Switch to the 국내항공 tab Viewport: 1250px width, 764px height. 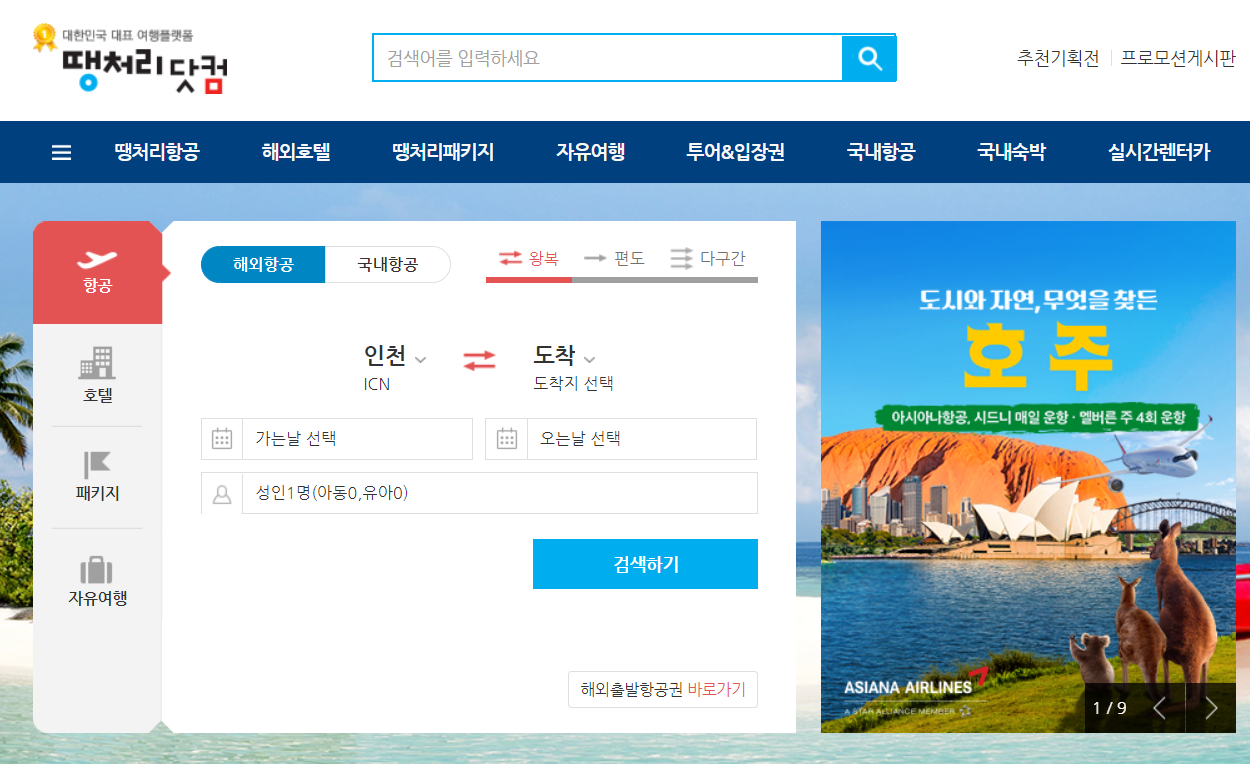pos(388,264)
